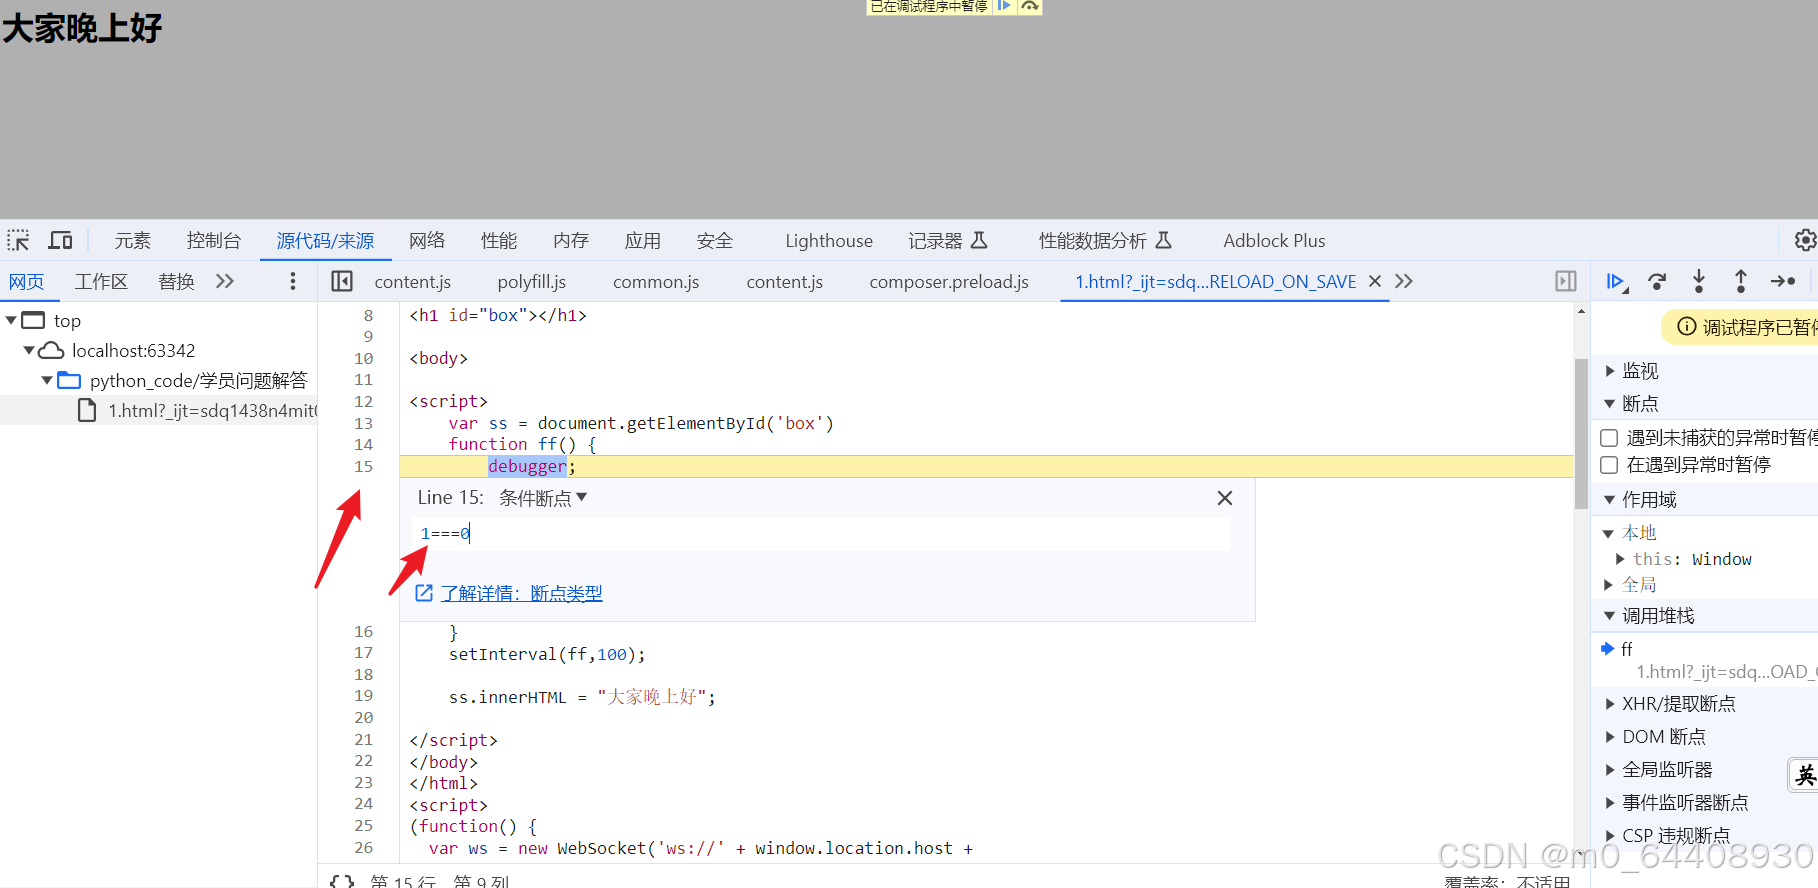
Task: Click line number 17 in gutter
Action: 362,653
